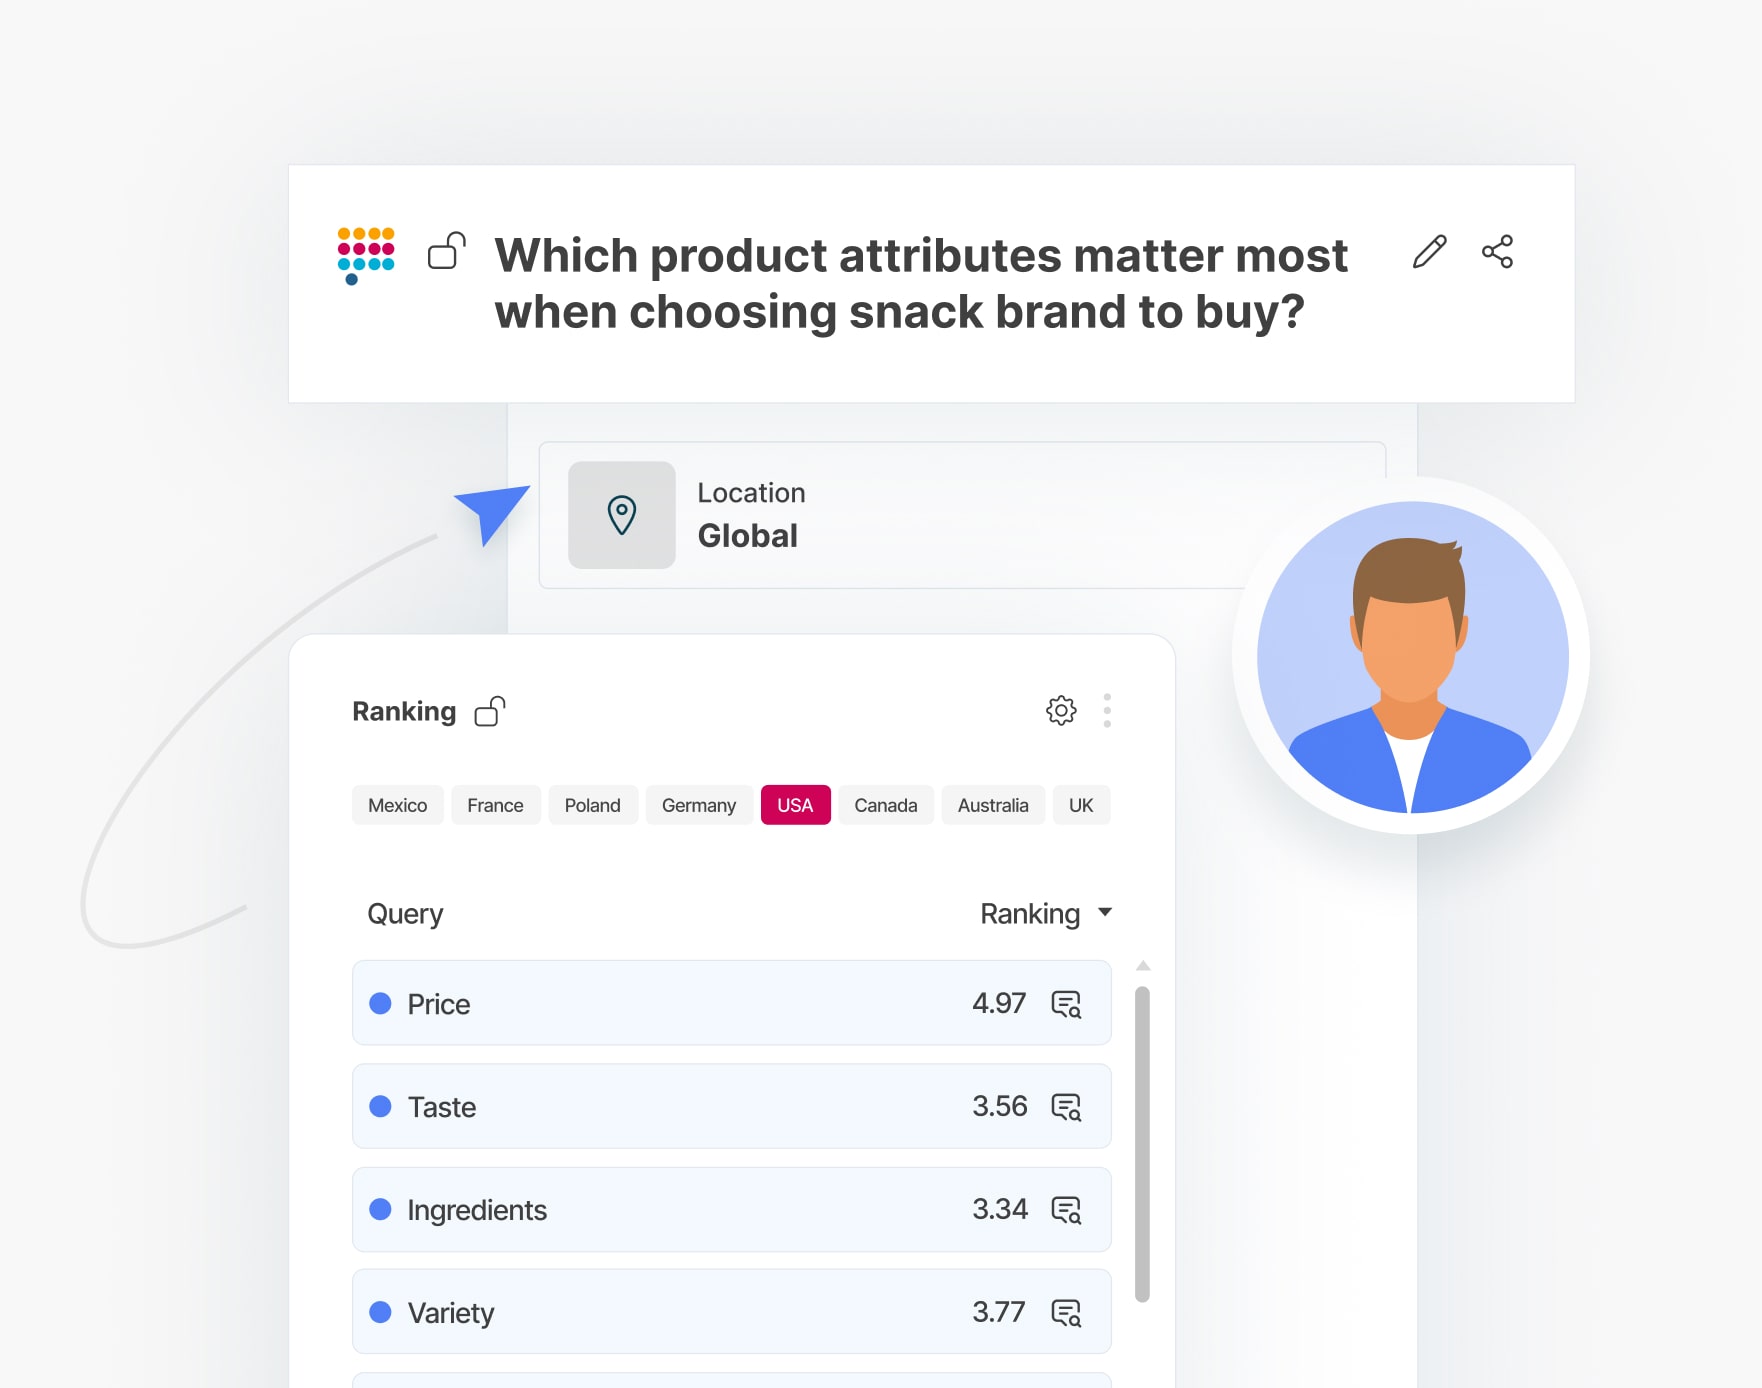Click the pencil edit icon beside the question

point(1429,252)
